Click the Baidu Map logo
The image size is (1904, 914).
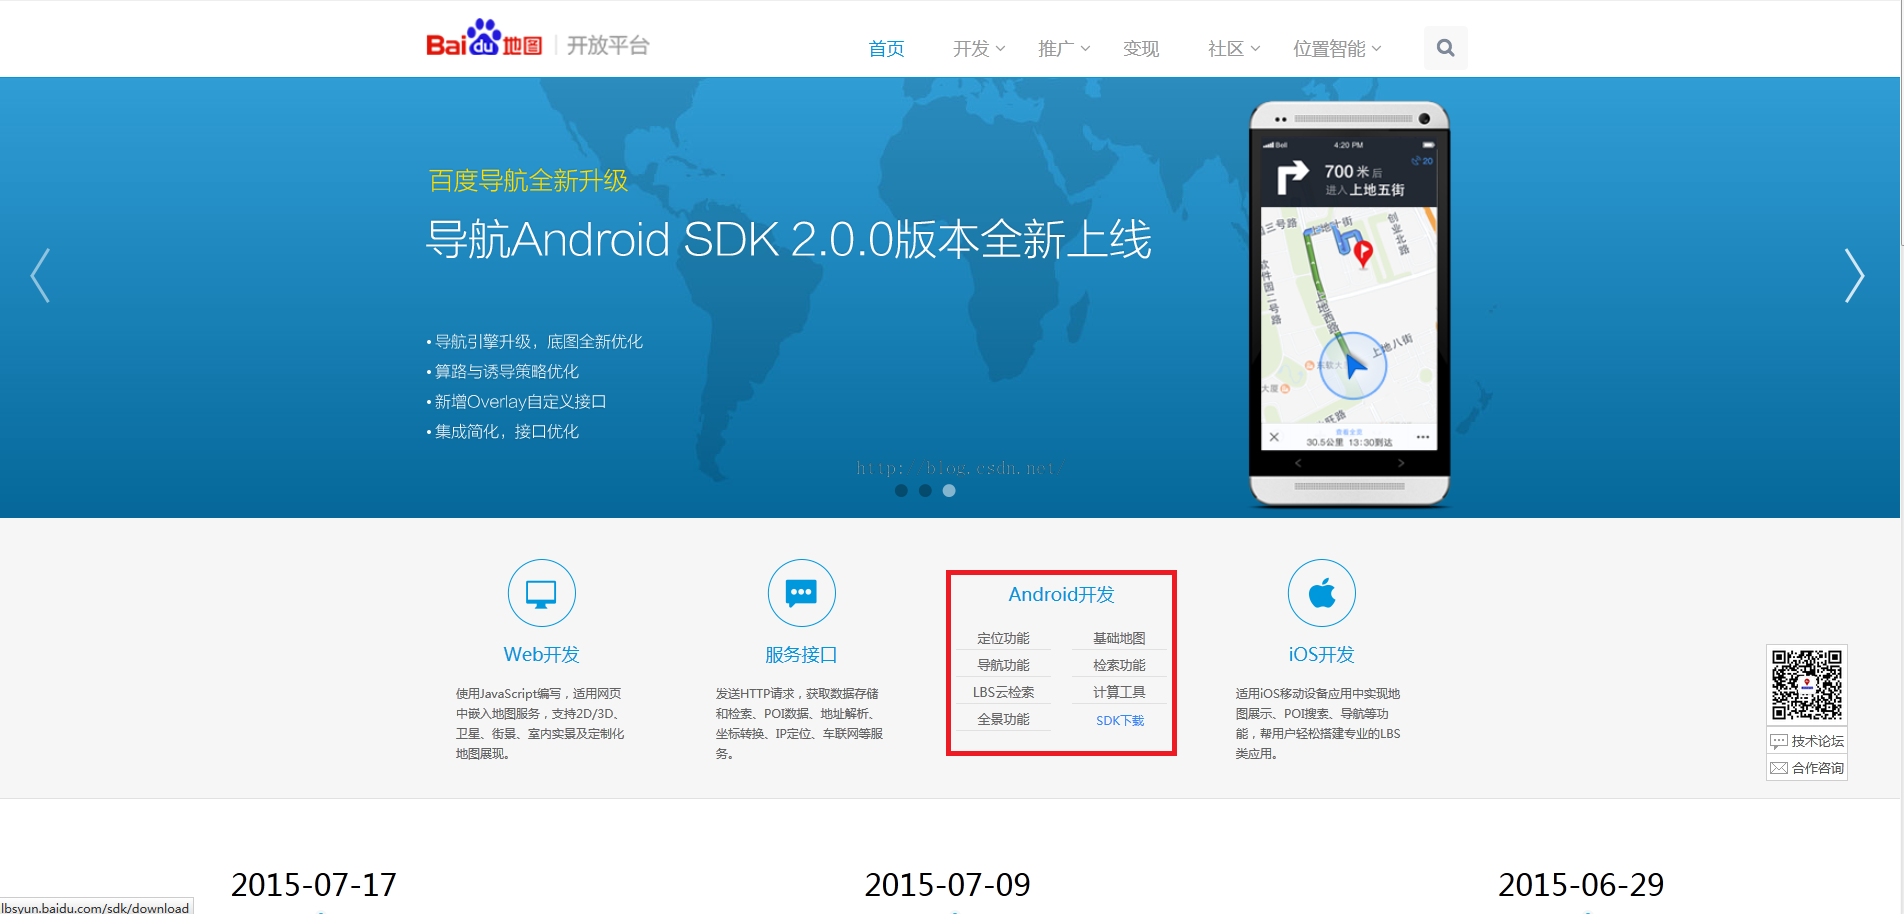click(x=484, y=39)
